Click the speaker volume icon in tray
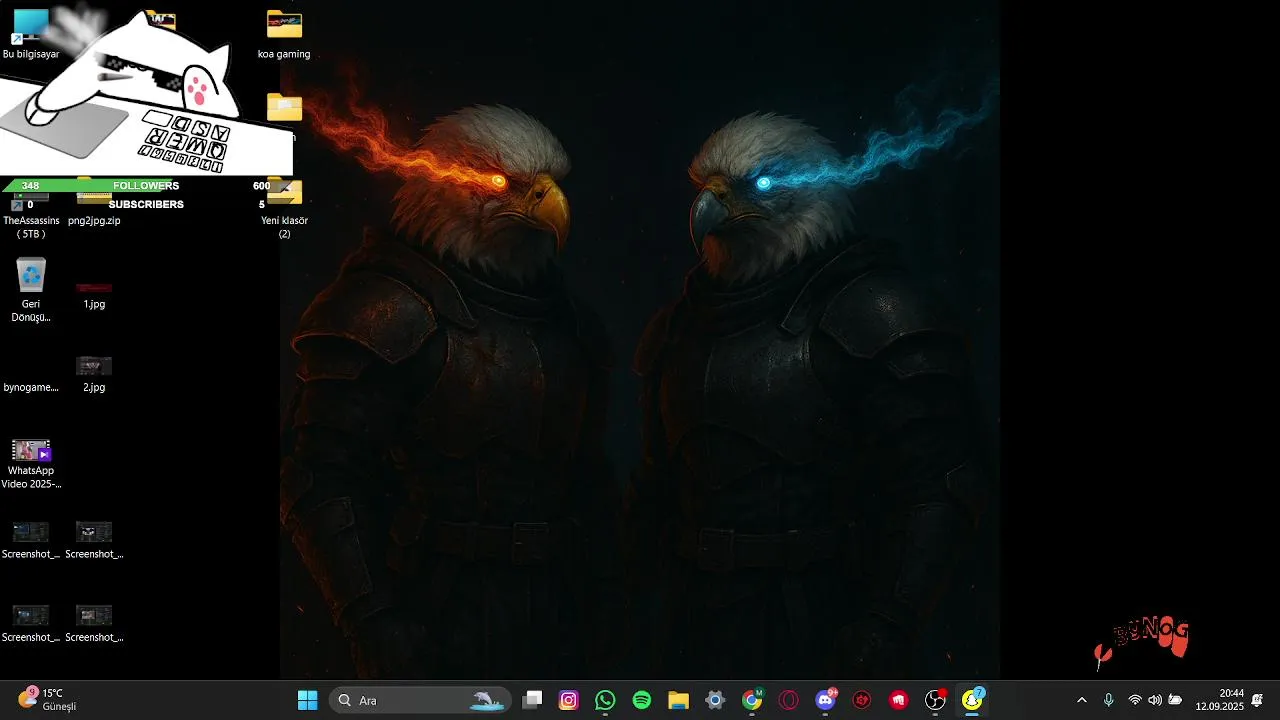The width and height of the screenshot is (1280, 720). point(1155,700)
